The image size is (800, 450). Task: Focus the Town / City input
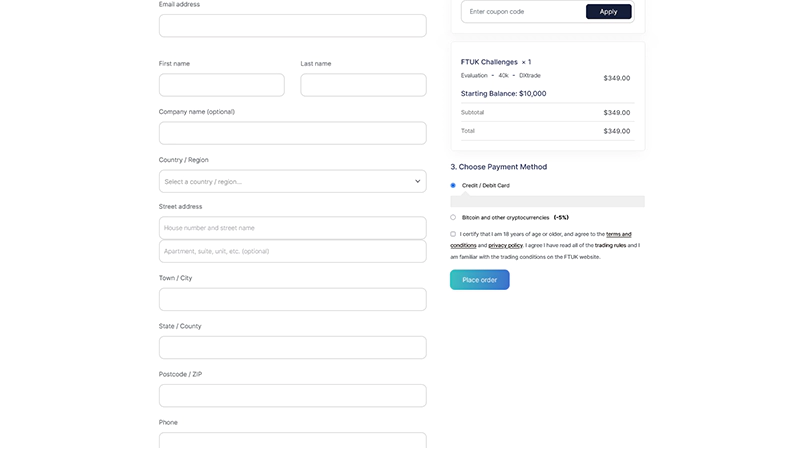(292, 299)
